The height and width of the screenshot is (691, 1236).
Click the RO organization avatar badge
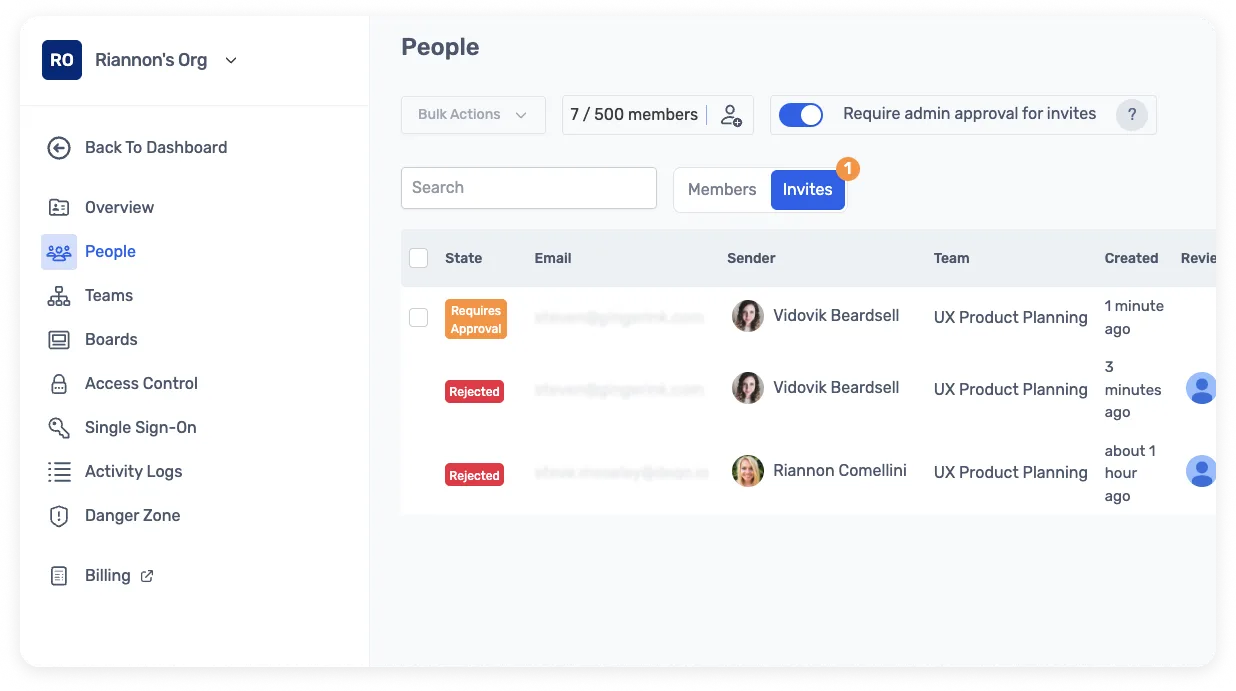pyautogui.click(x=62, y=60)
